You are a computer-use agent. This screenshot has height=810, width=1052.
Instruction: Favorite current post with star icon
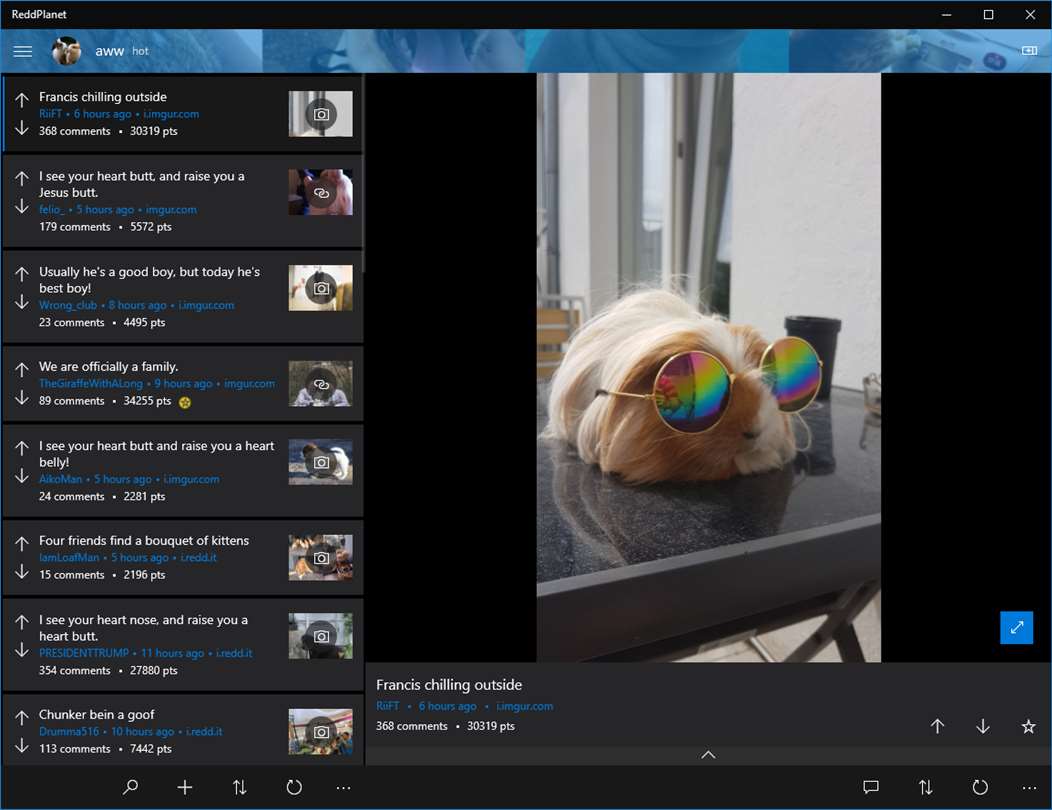pos(1028,726)
